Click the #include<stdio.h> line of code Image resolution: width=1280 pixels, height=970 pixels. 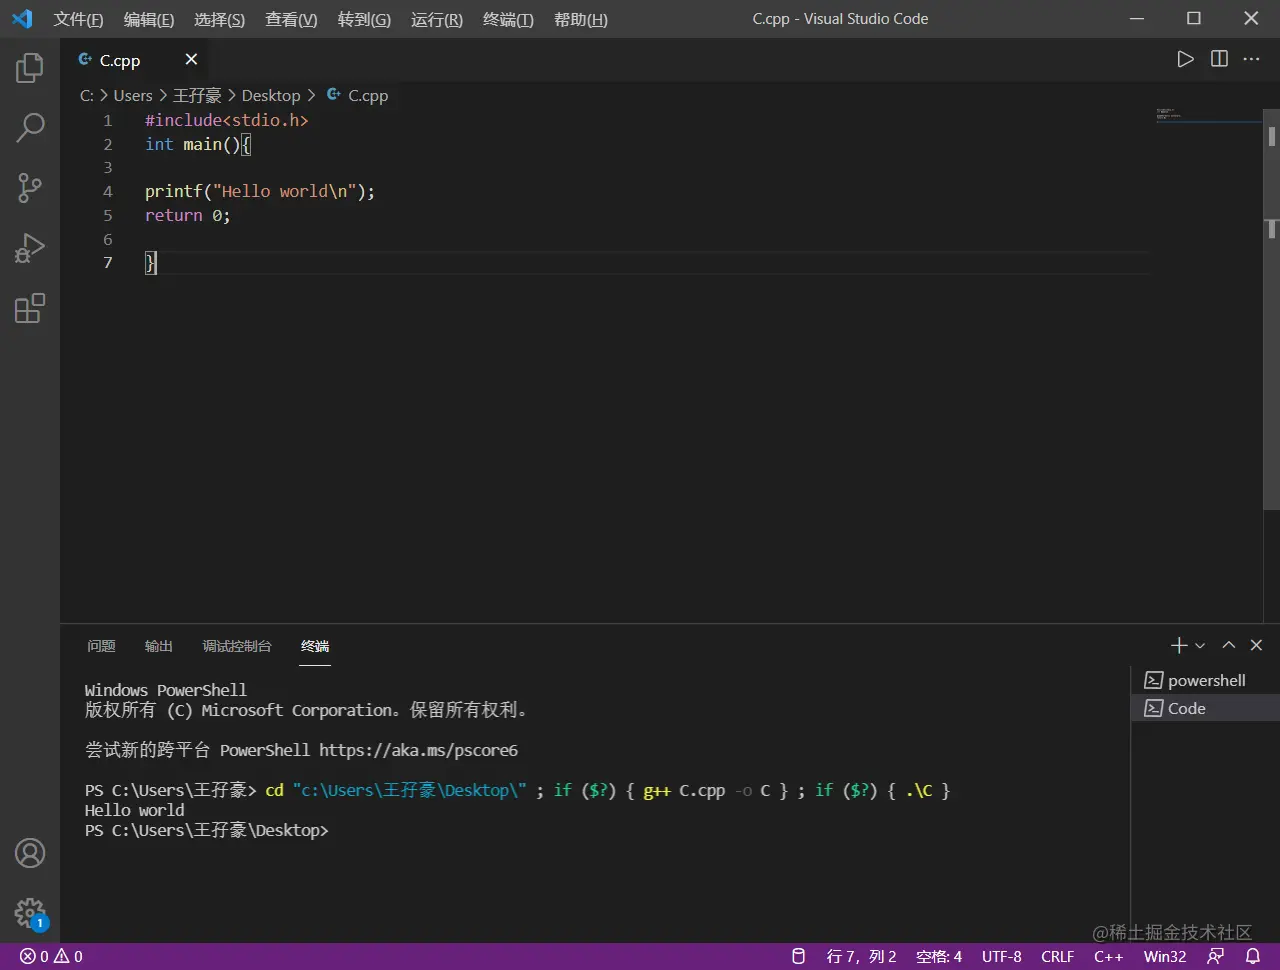227,120
